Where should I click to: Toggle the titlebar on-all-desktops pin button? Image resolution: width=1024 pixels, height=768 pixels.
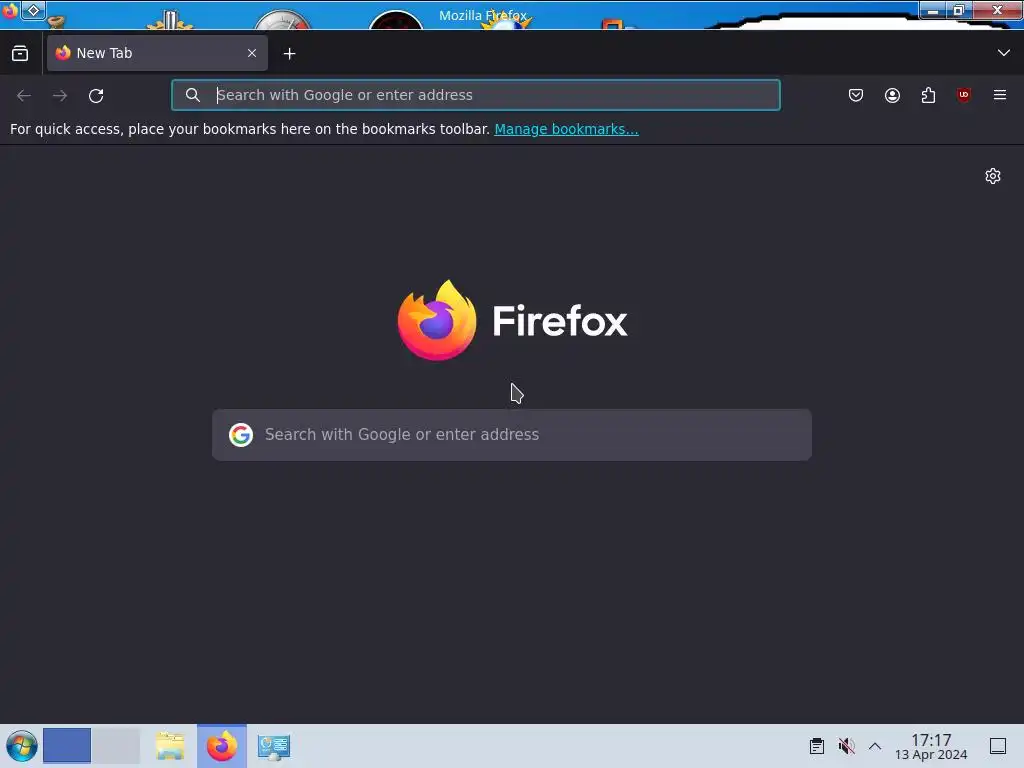tap(33, 10)
